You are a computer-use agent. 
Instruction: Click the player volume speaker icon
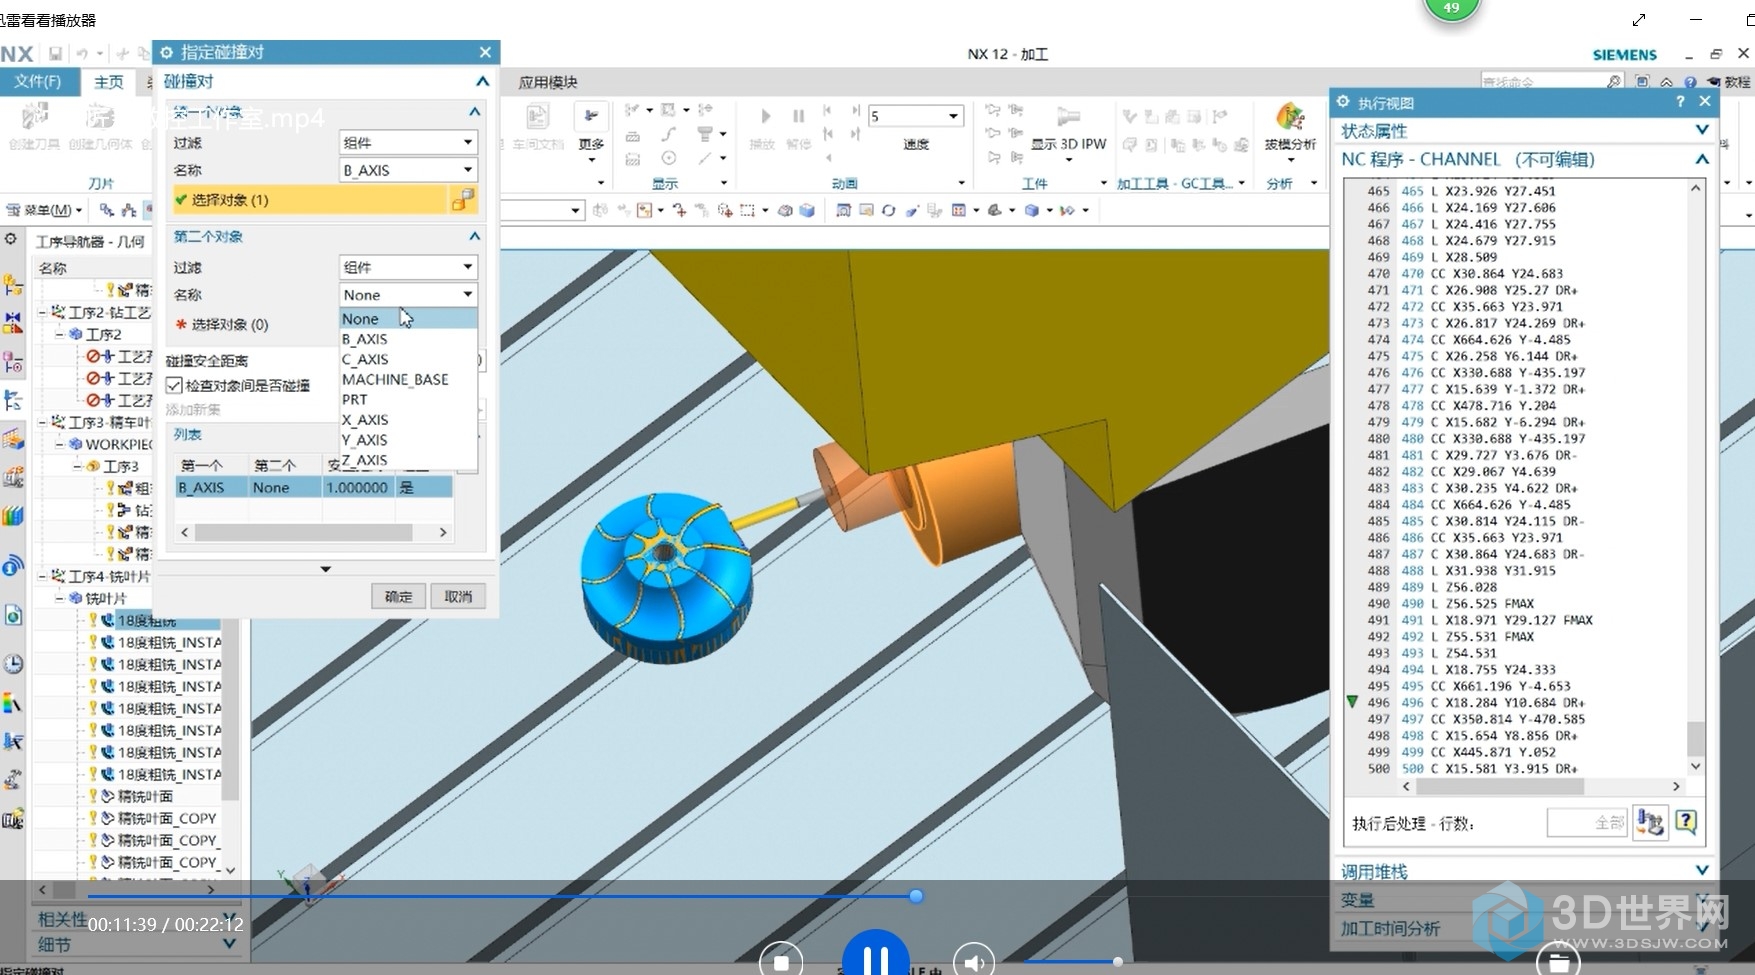[973, 962]
